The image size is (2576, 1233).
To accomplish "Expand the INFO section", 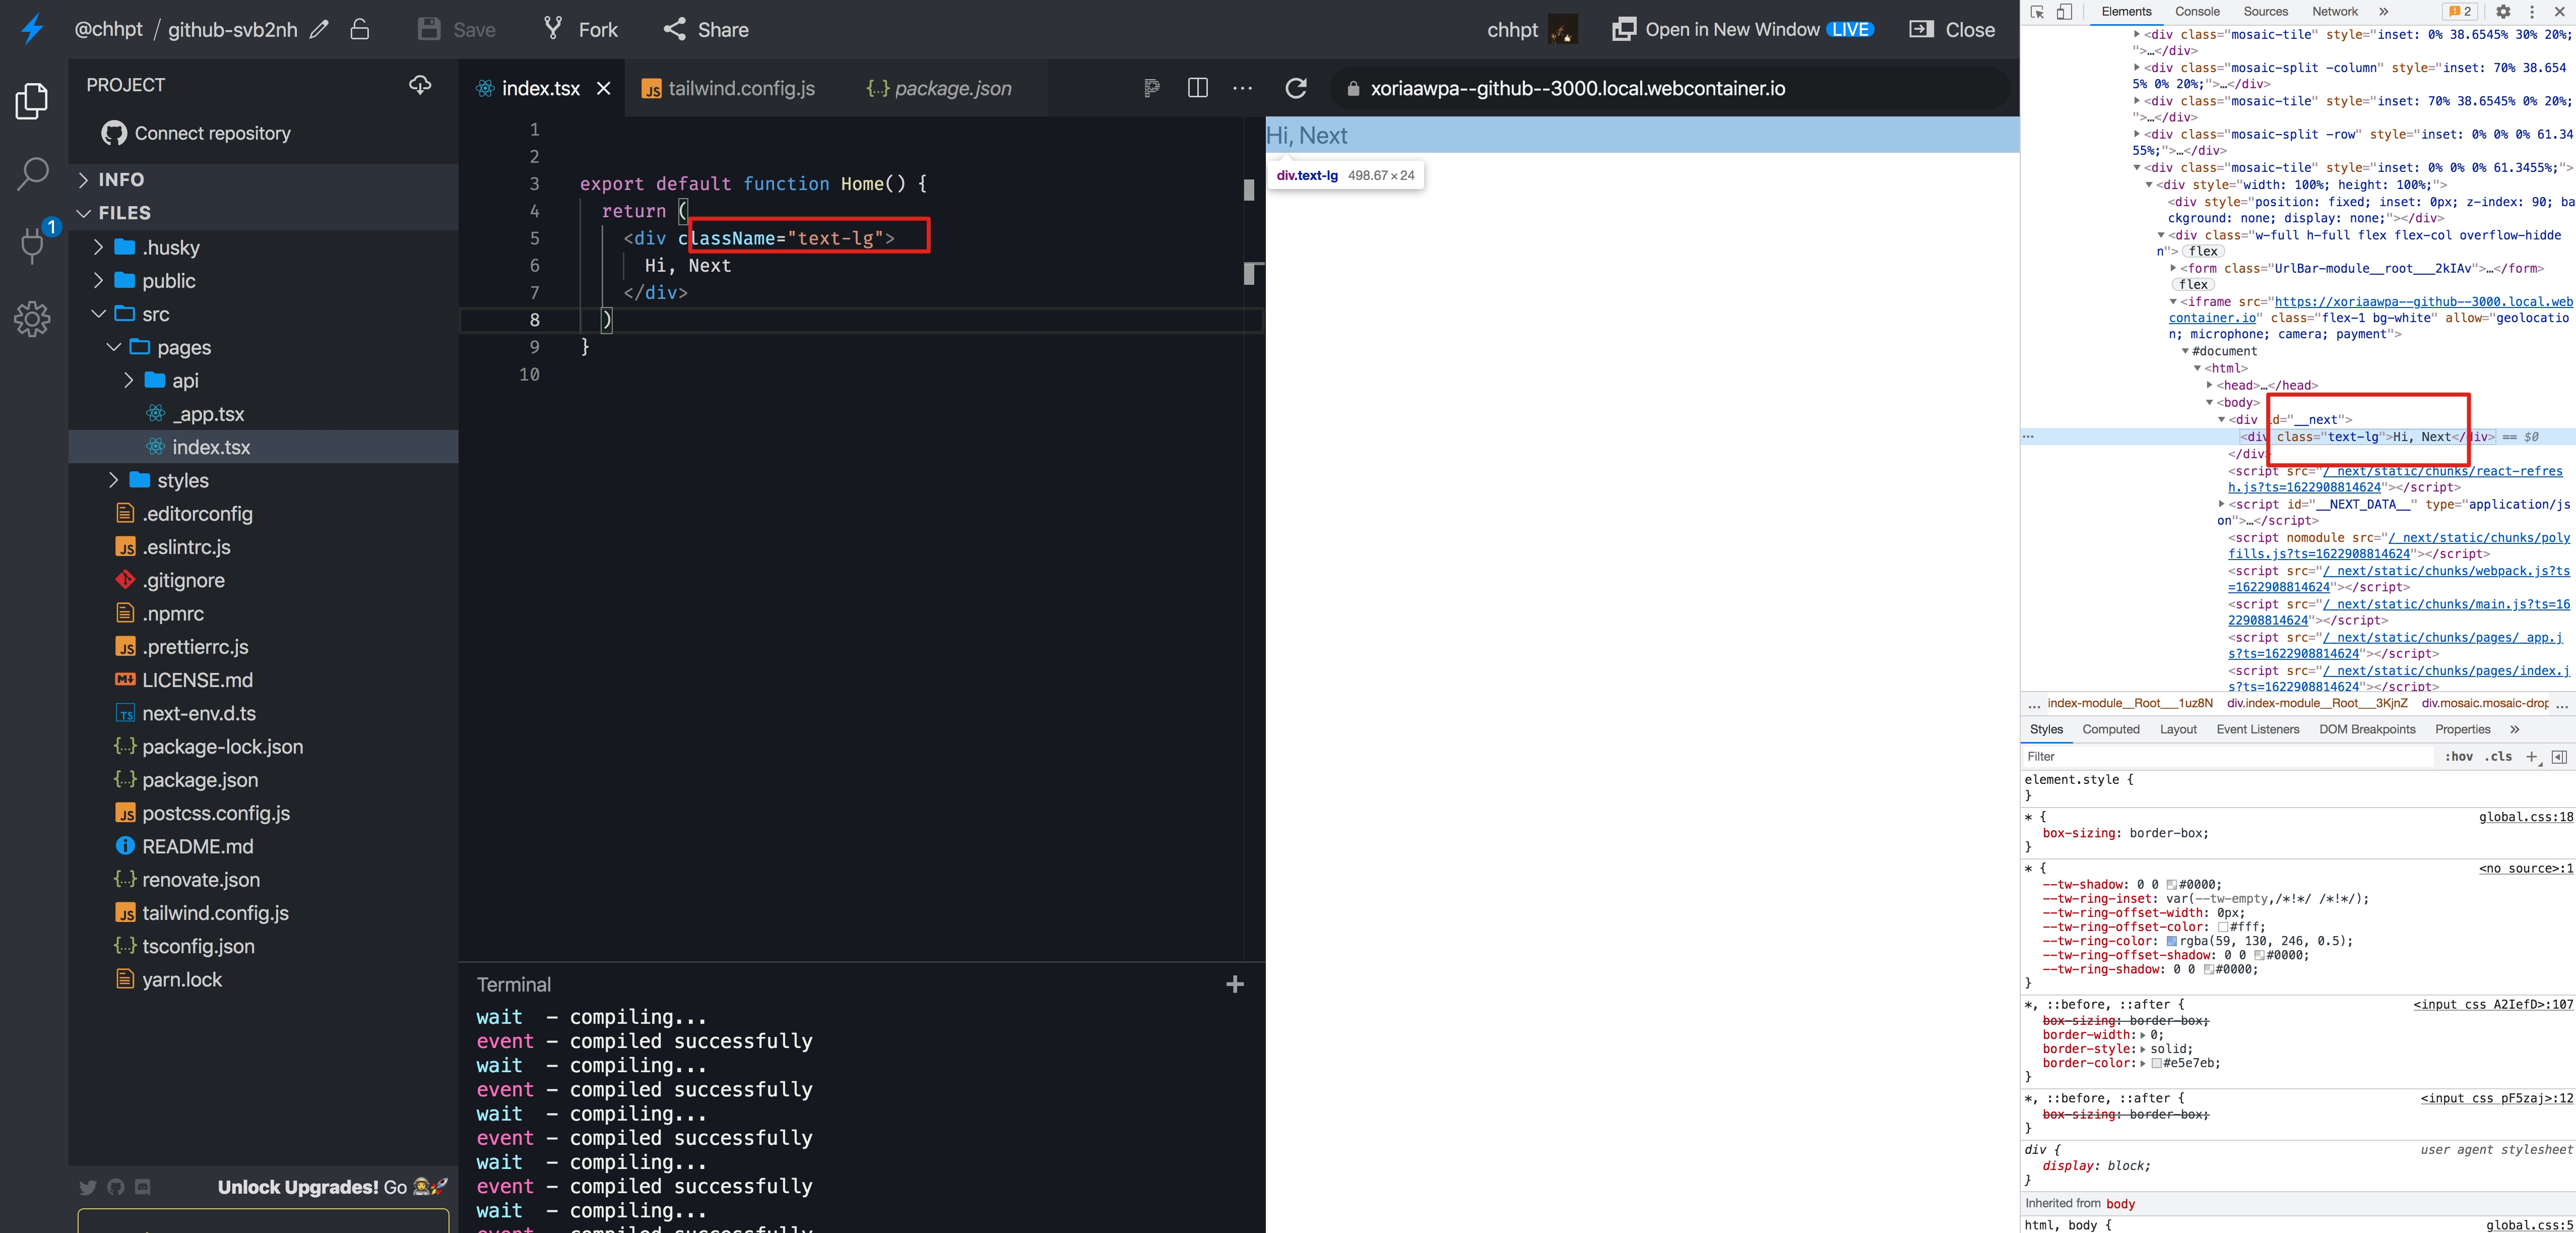I will pos(263,180).
